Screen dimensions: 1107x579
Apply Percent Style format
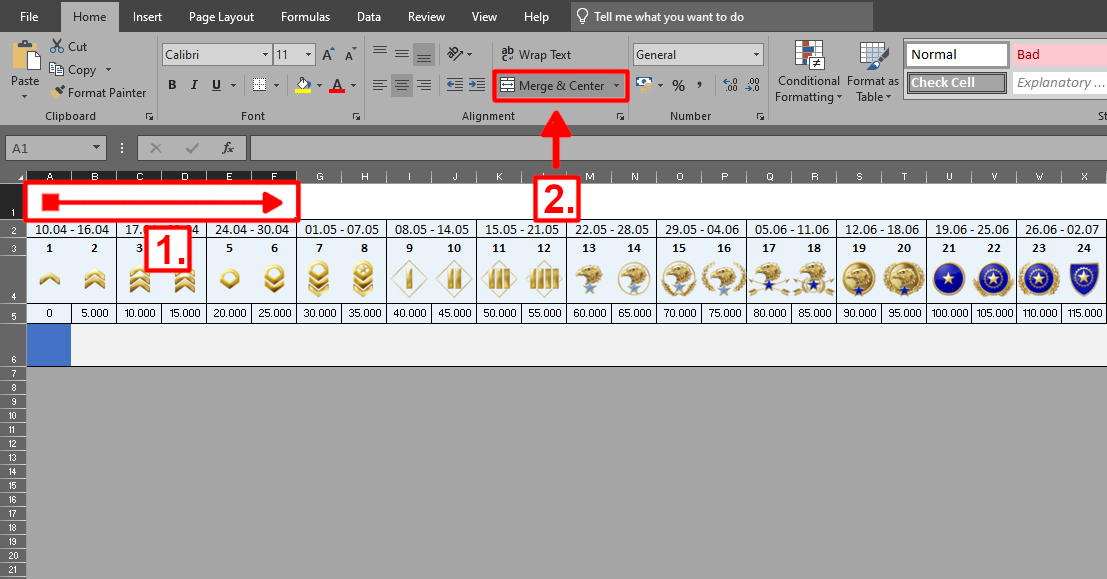tap(678, 85)
